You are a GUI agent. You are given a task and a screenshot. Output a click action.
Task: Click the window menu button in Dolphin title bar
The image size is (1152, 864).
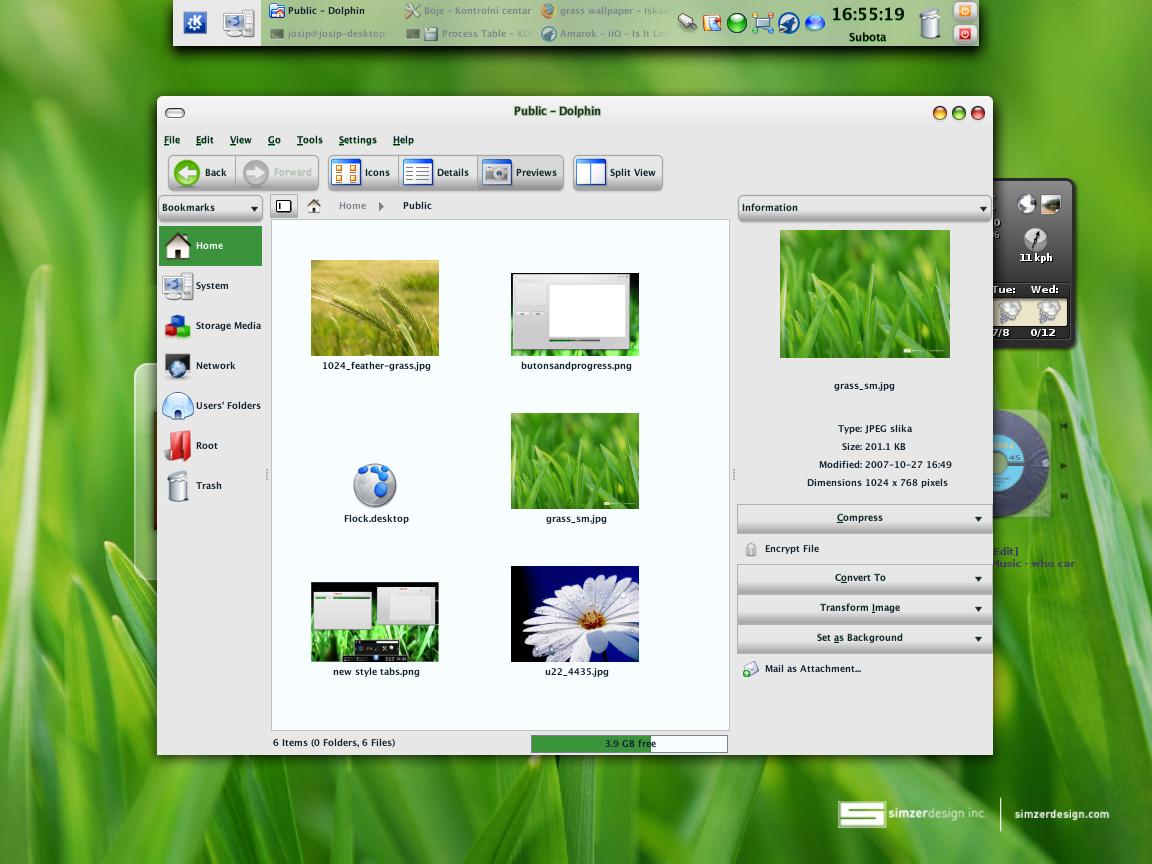(175, 112)
